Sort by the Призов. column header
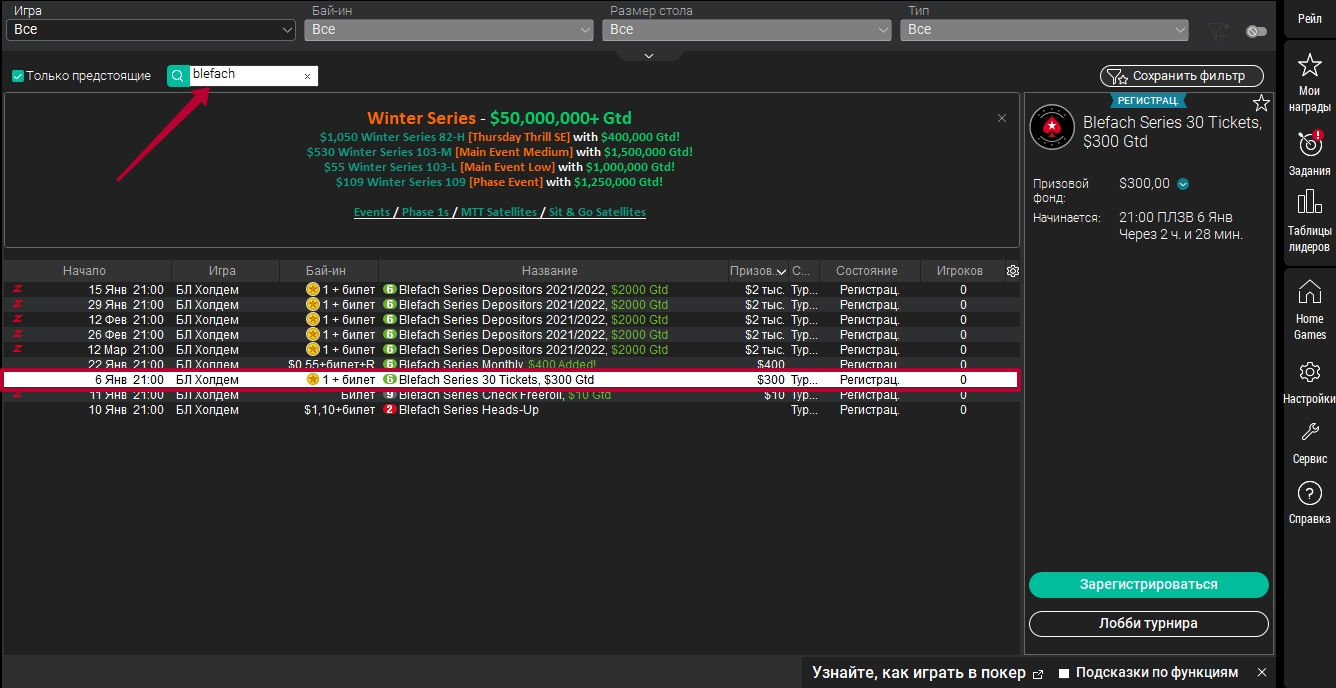The height and width of the screenshot is (688, 1336). pyautogui.click(x=759, y=271)
